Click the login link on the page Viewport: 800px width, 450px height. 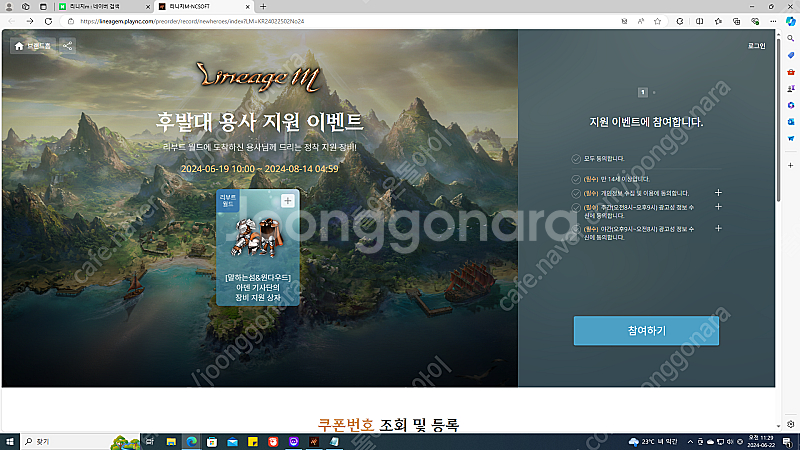[757, 46]
